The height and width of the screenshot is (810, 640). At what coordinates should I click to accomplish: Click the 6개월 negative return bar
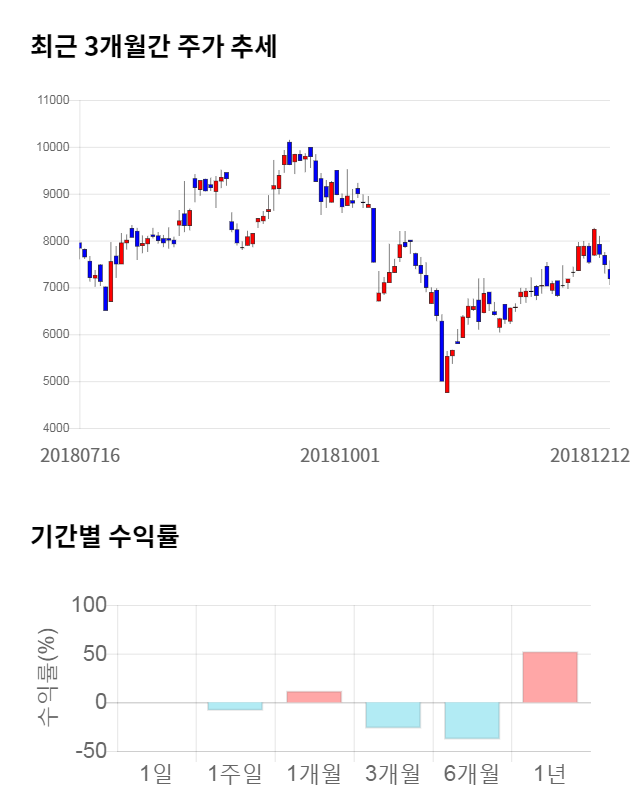471,720
